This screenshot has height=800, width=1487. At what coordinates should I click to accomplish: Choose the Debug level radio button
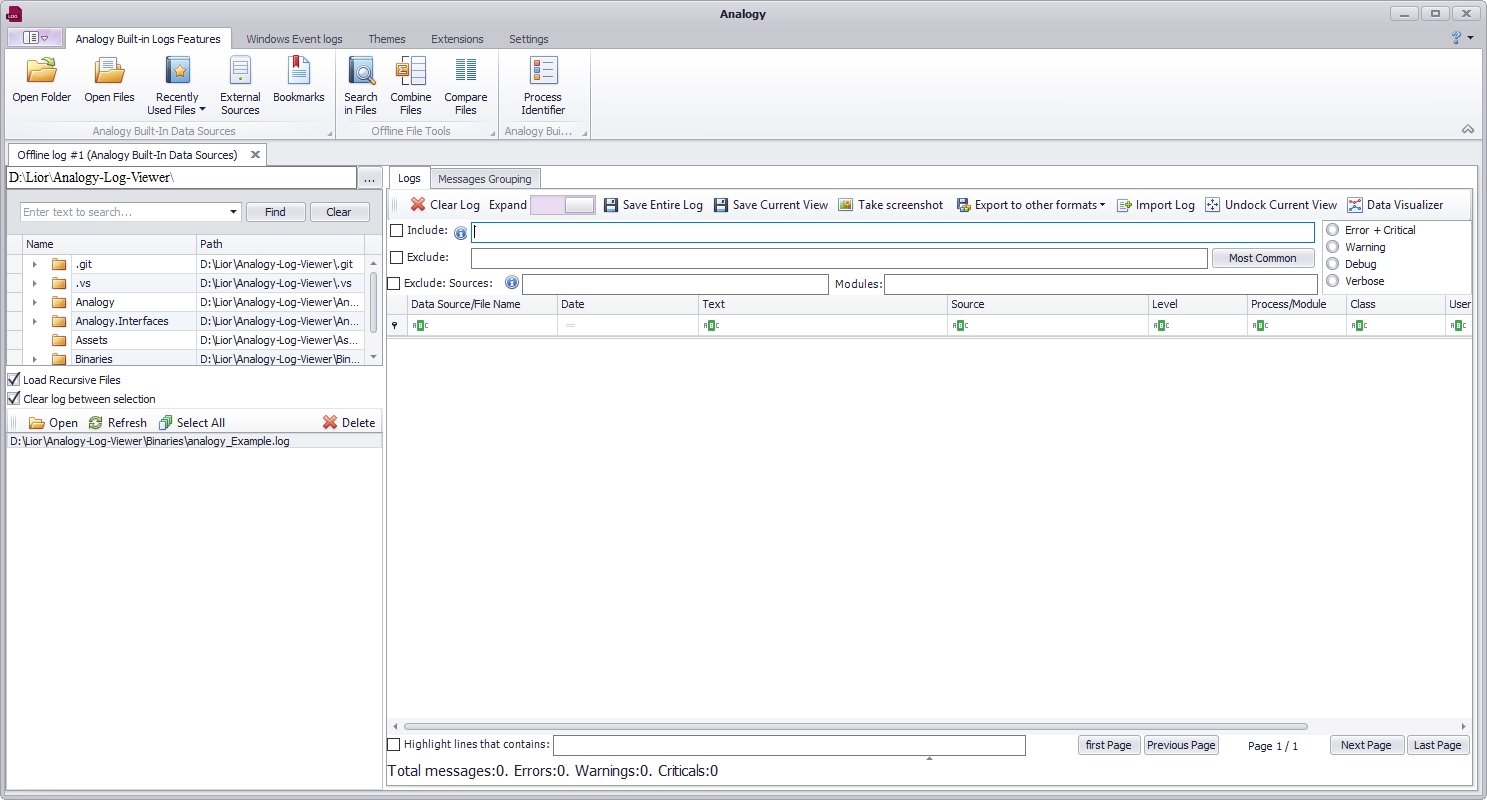pos(1332,264)
